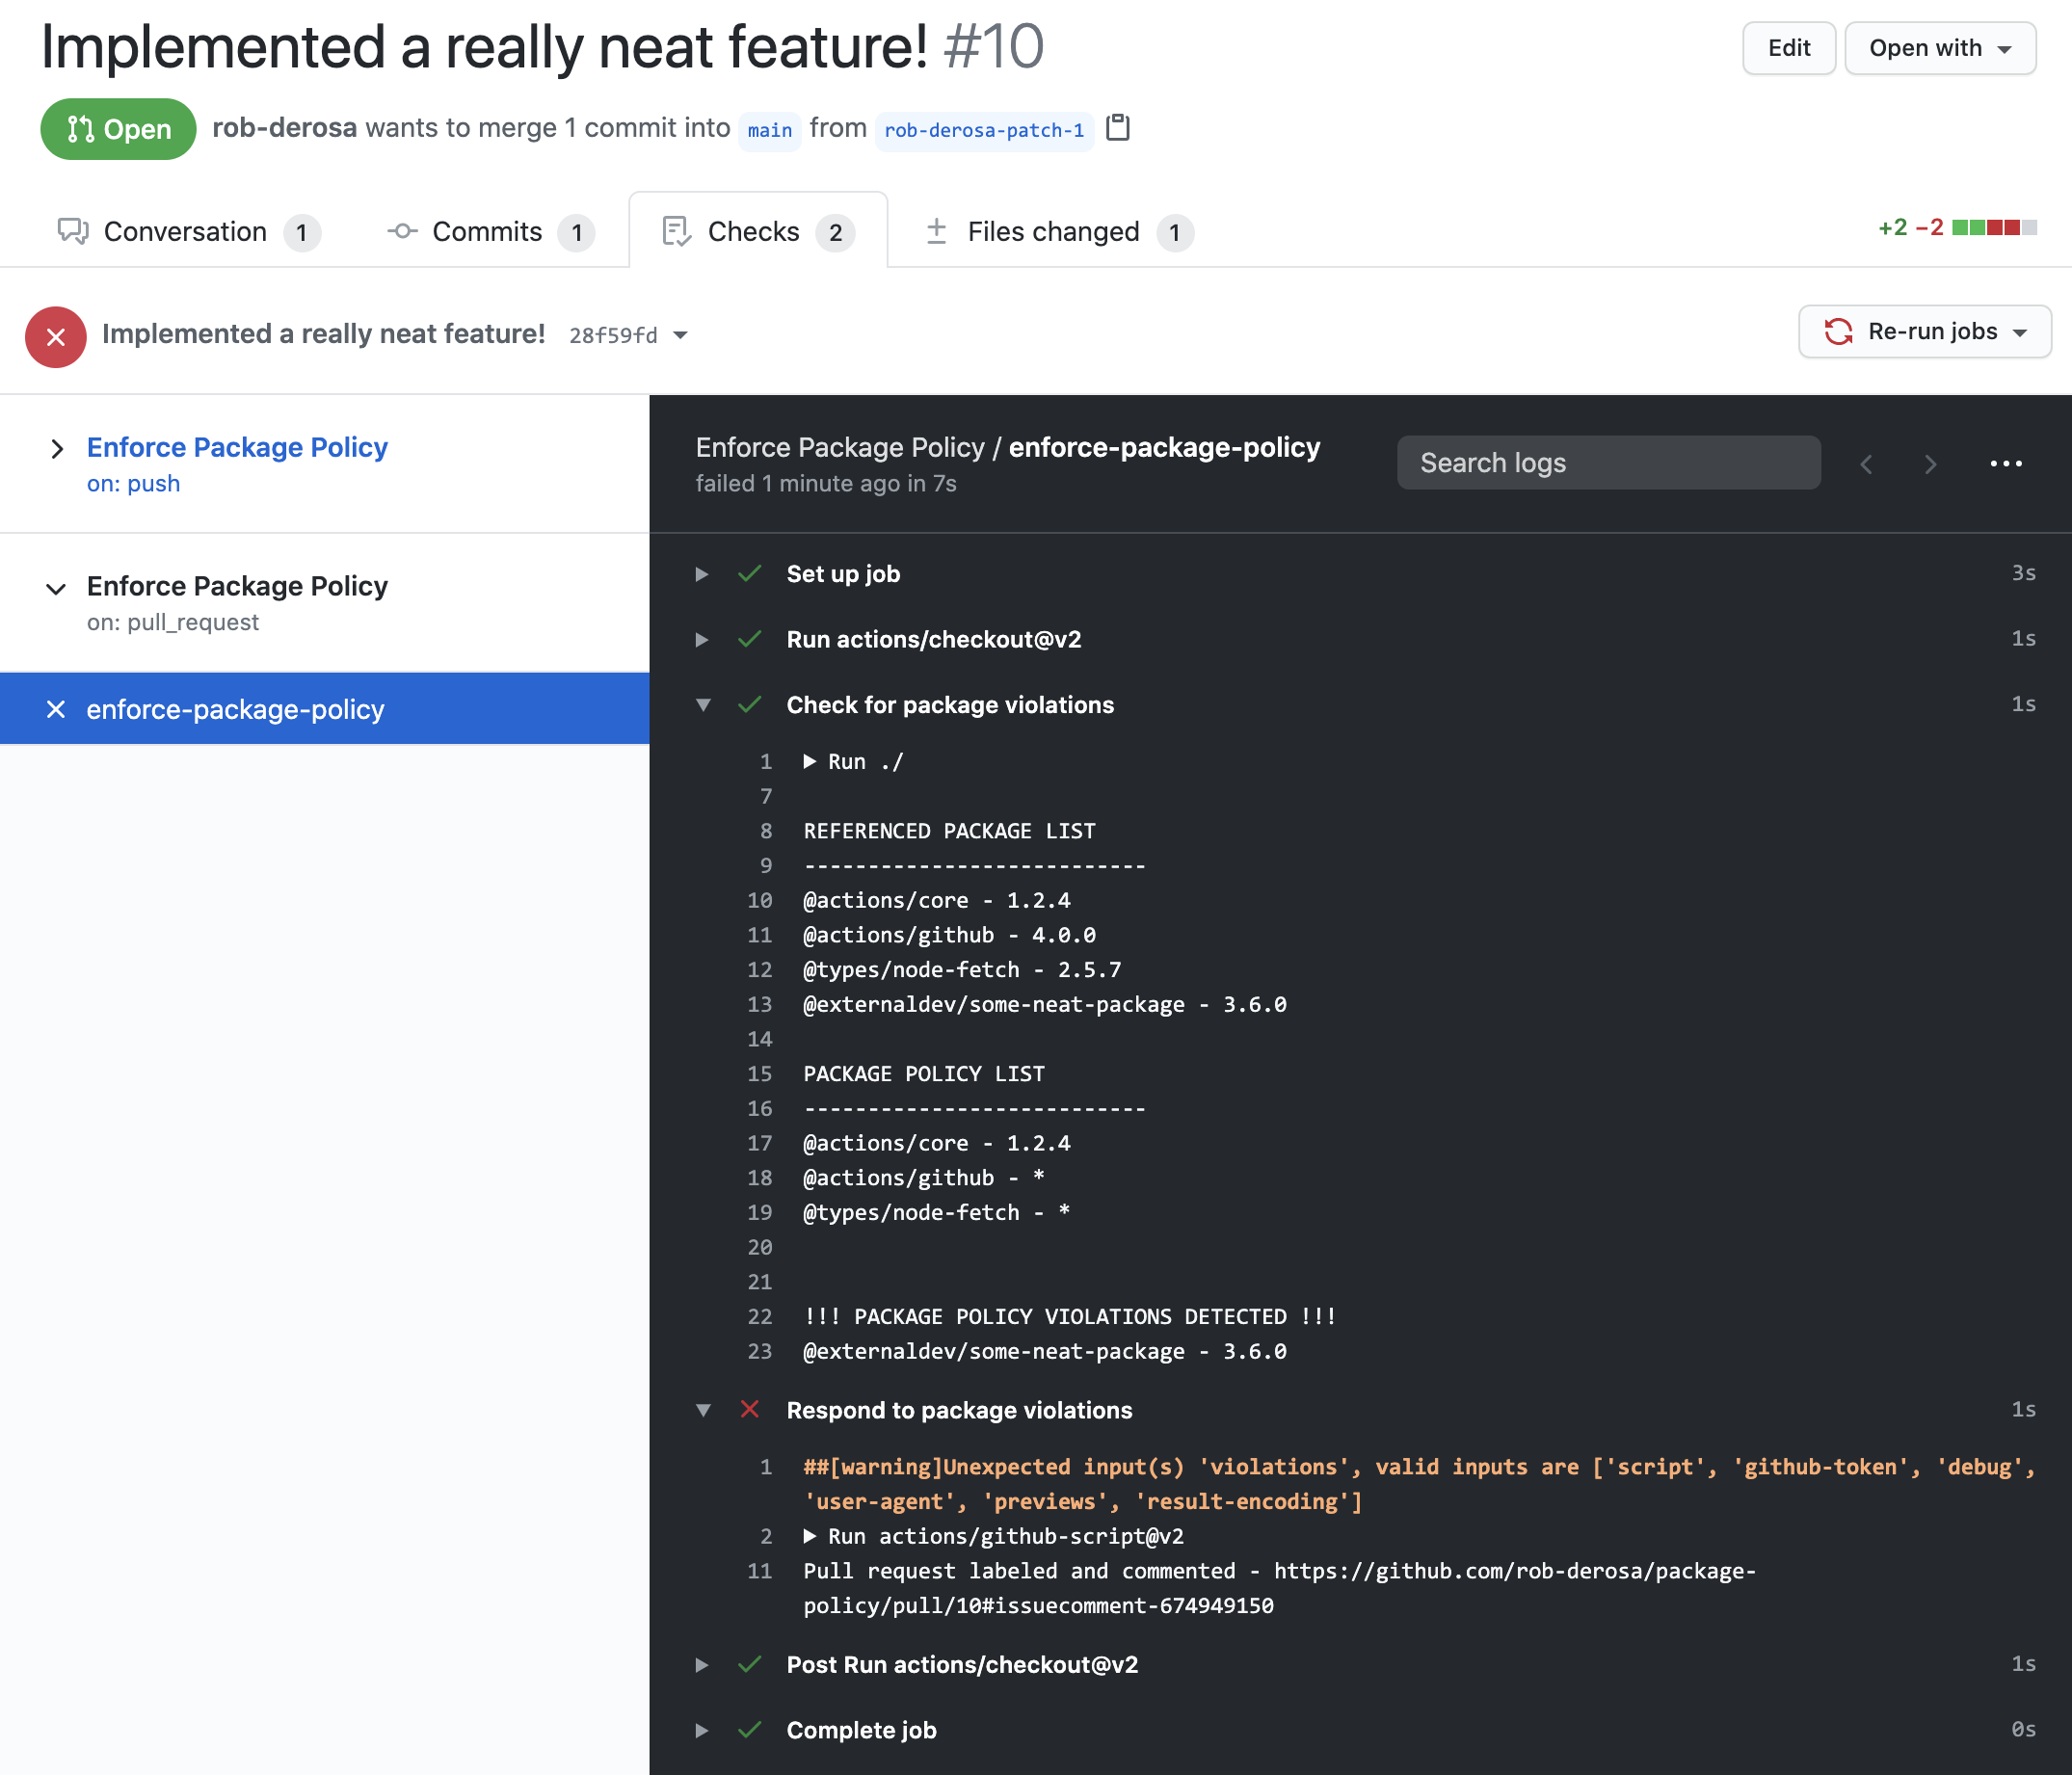Click the Edit button

click(1788, 48)
